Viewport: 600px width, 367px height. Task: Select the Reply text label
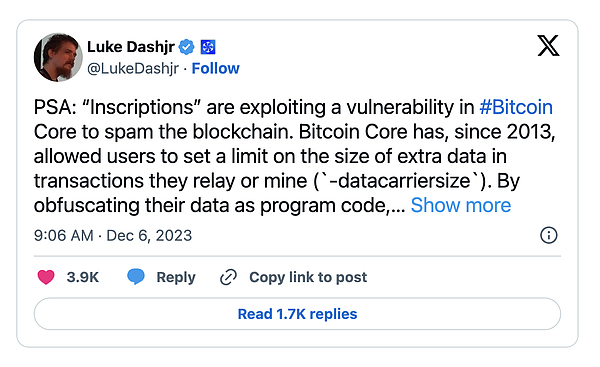click(x=176, y=277)
